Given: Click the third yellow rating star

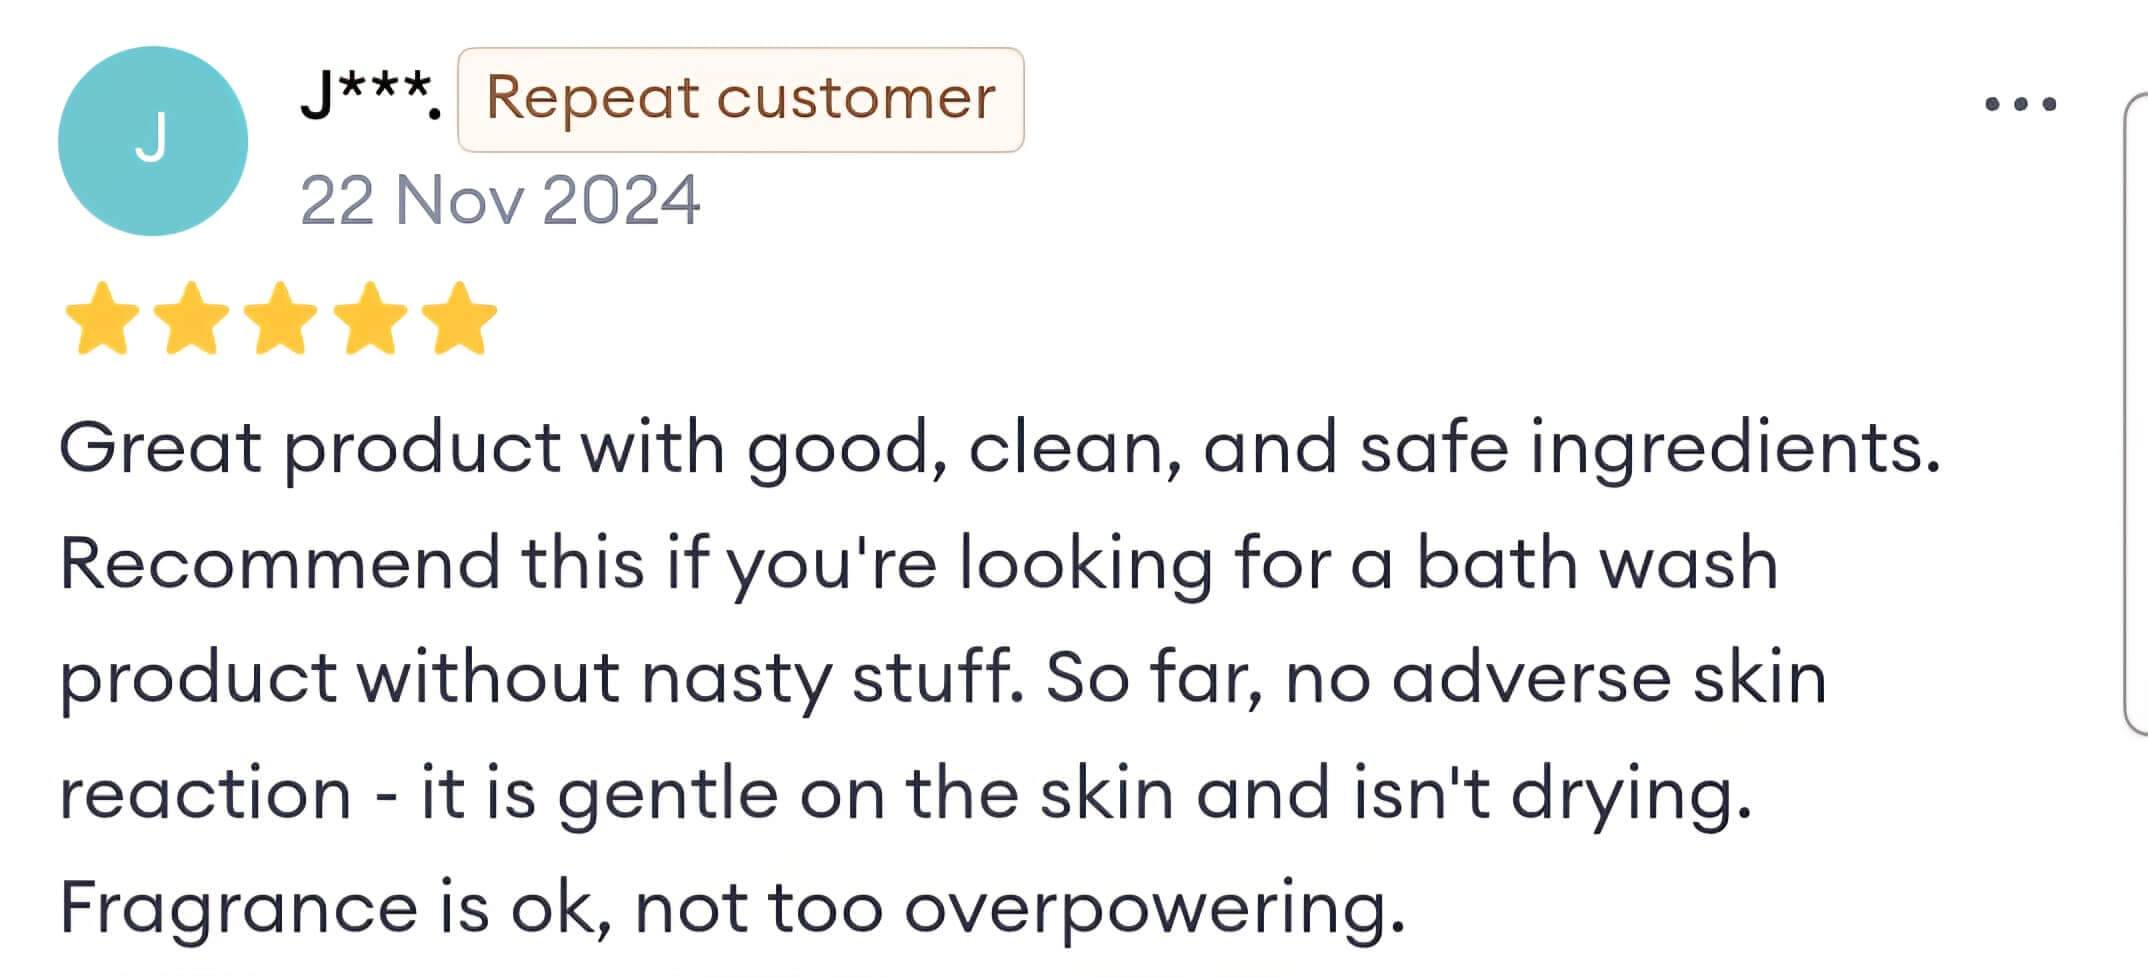Looking at the screenshot, I should click(x=281, y=318).
